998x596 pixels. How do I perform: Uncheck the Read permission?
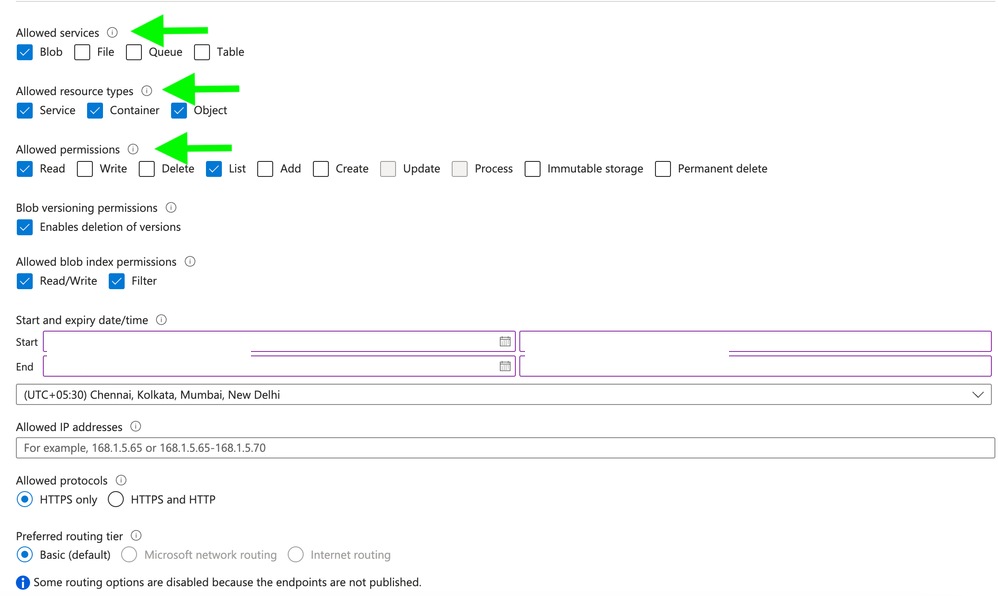click(x=25, y=169)
